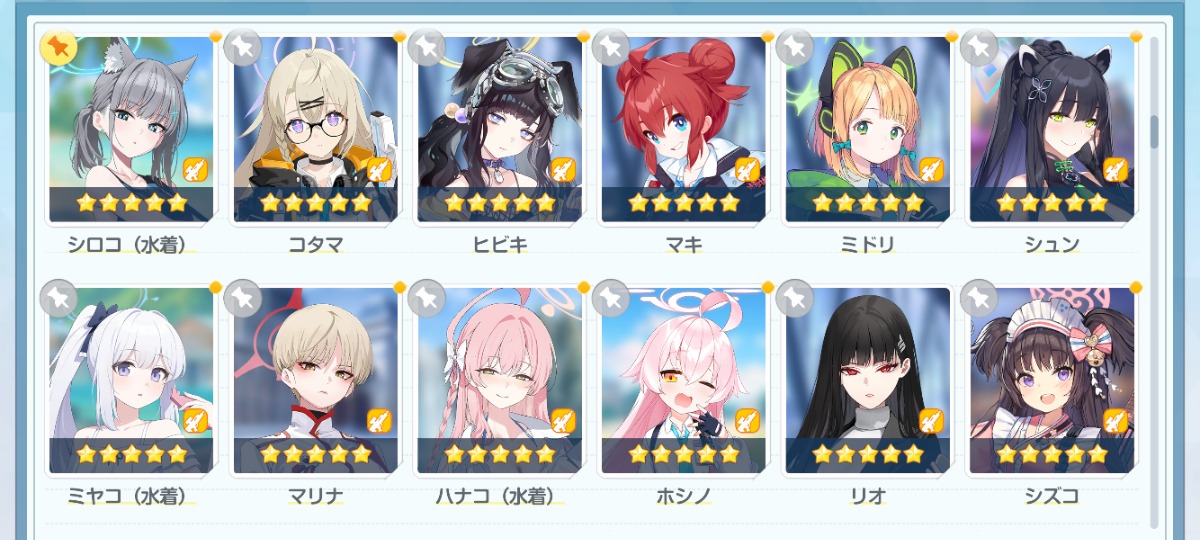Click the pin icon on ホシノ card
The image size is (1200, 540).
tap(610, 298)
